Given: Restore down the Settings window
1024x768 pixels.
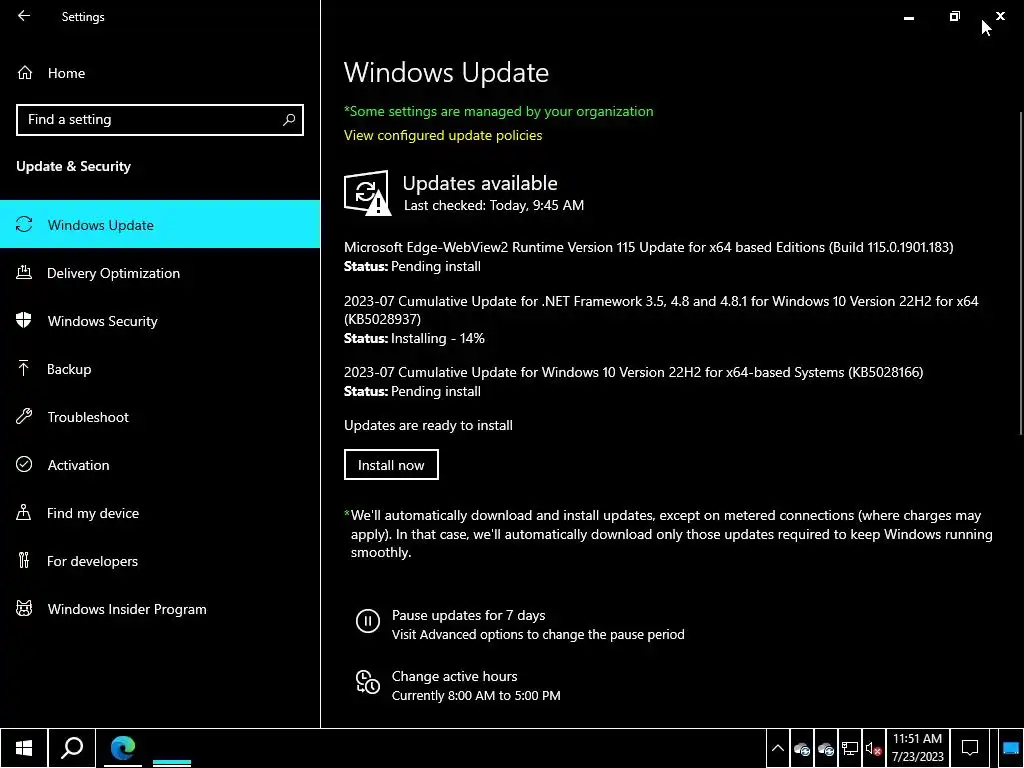Looking at the screenshot, I should 955,16.
